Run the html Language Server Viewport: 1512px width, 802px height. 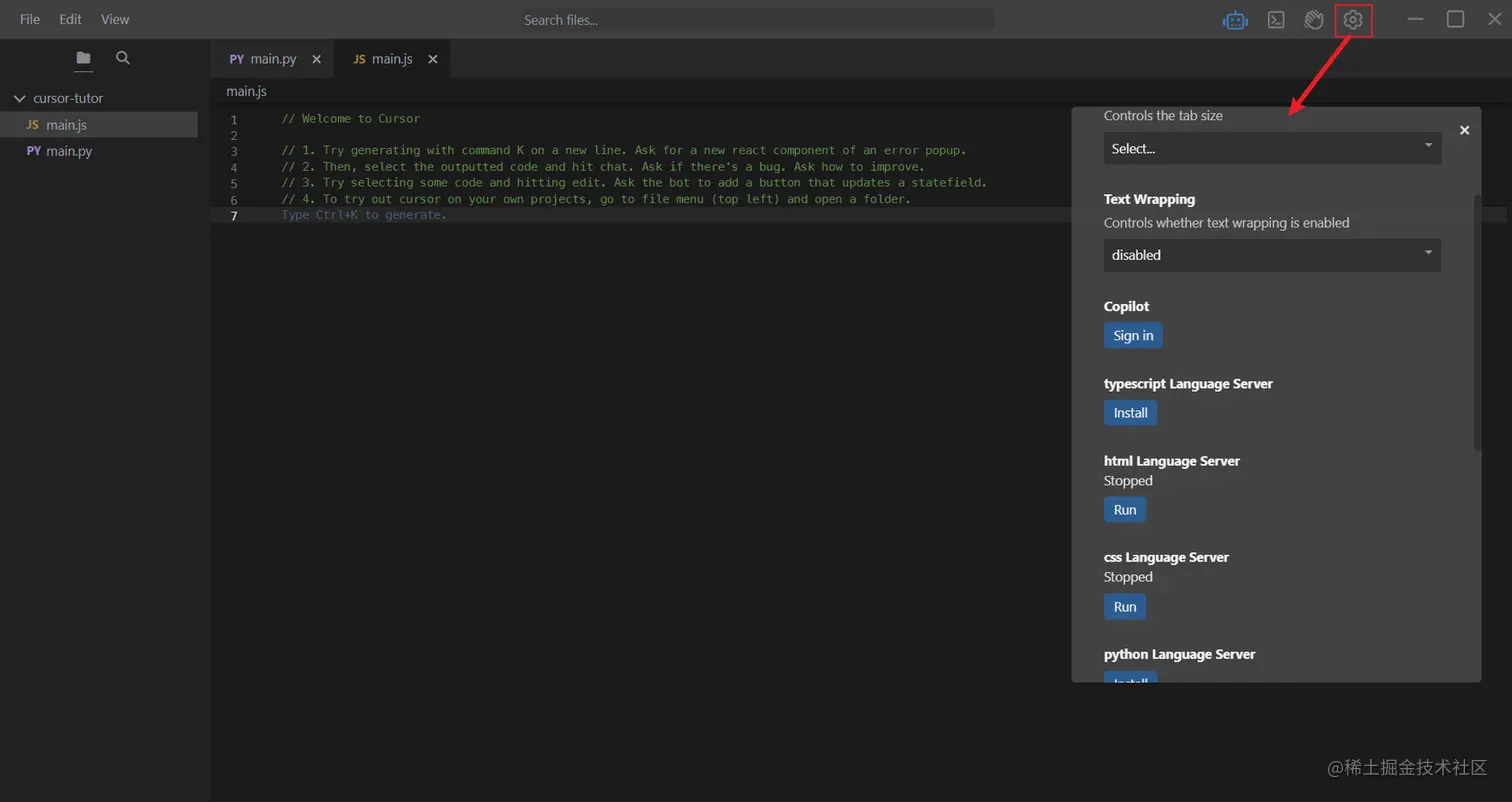(x=1125, y=510)
